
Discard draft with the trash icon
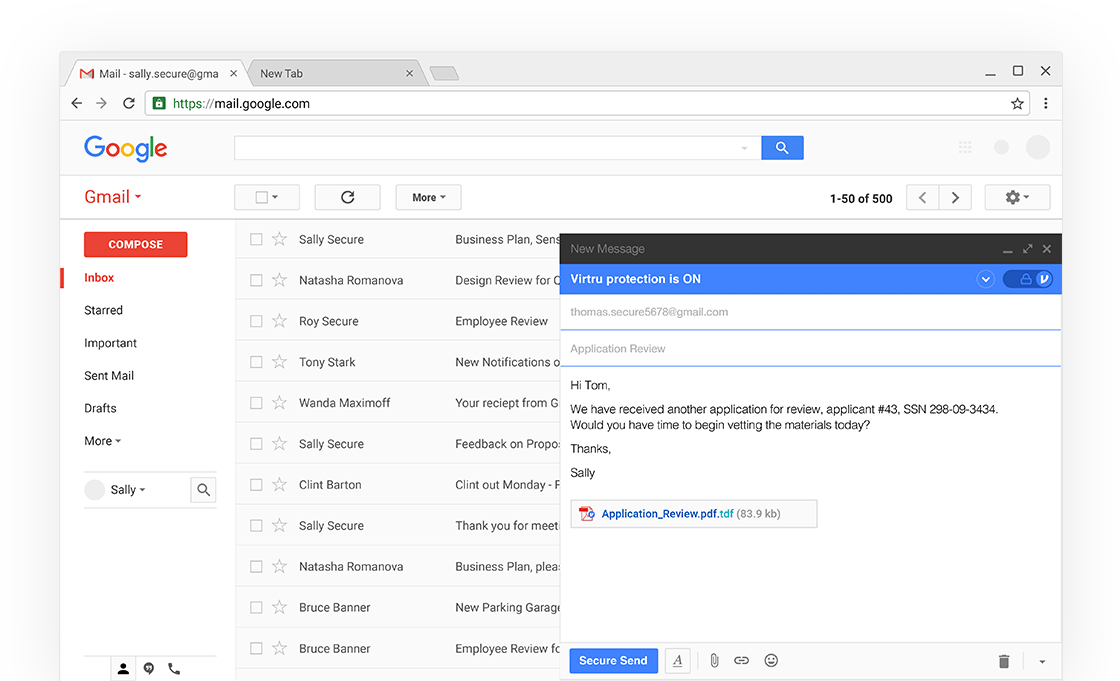(1004, 661)
